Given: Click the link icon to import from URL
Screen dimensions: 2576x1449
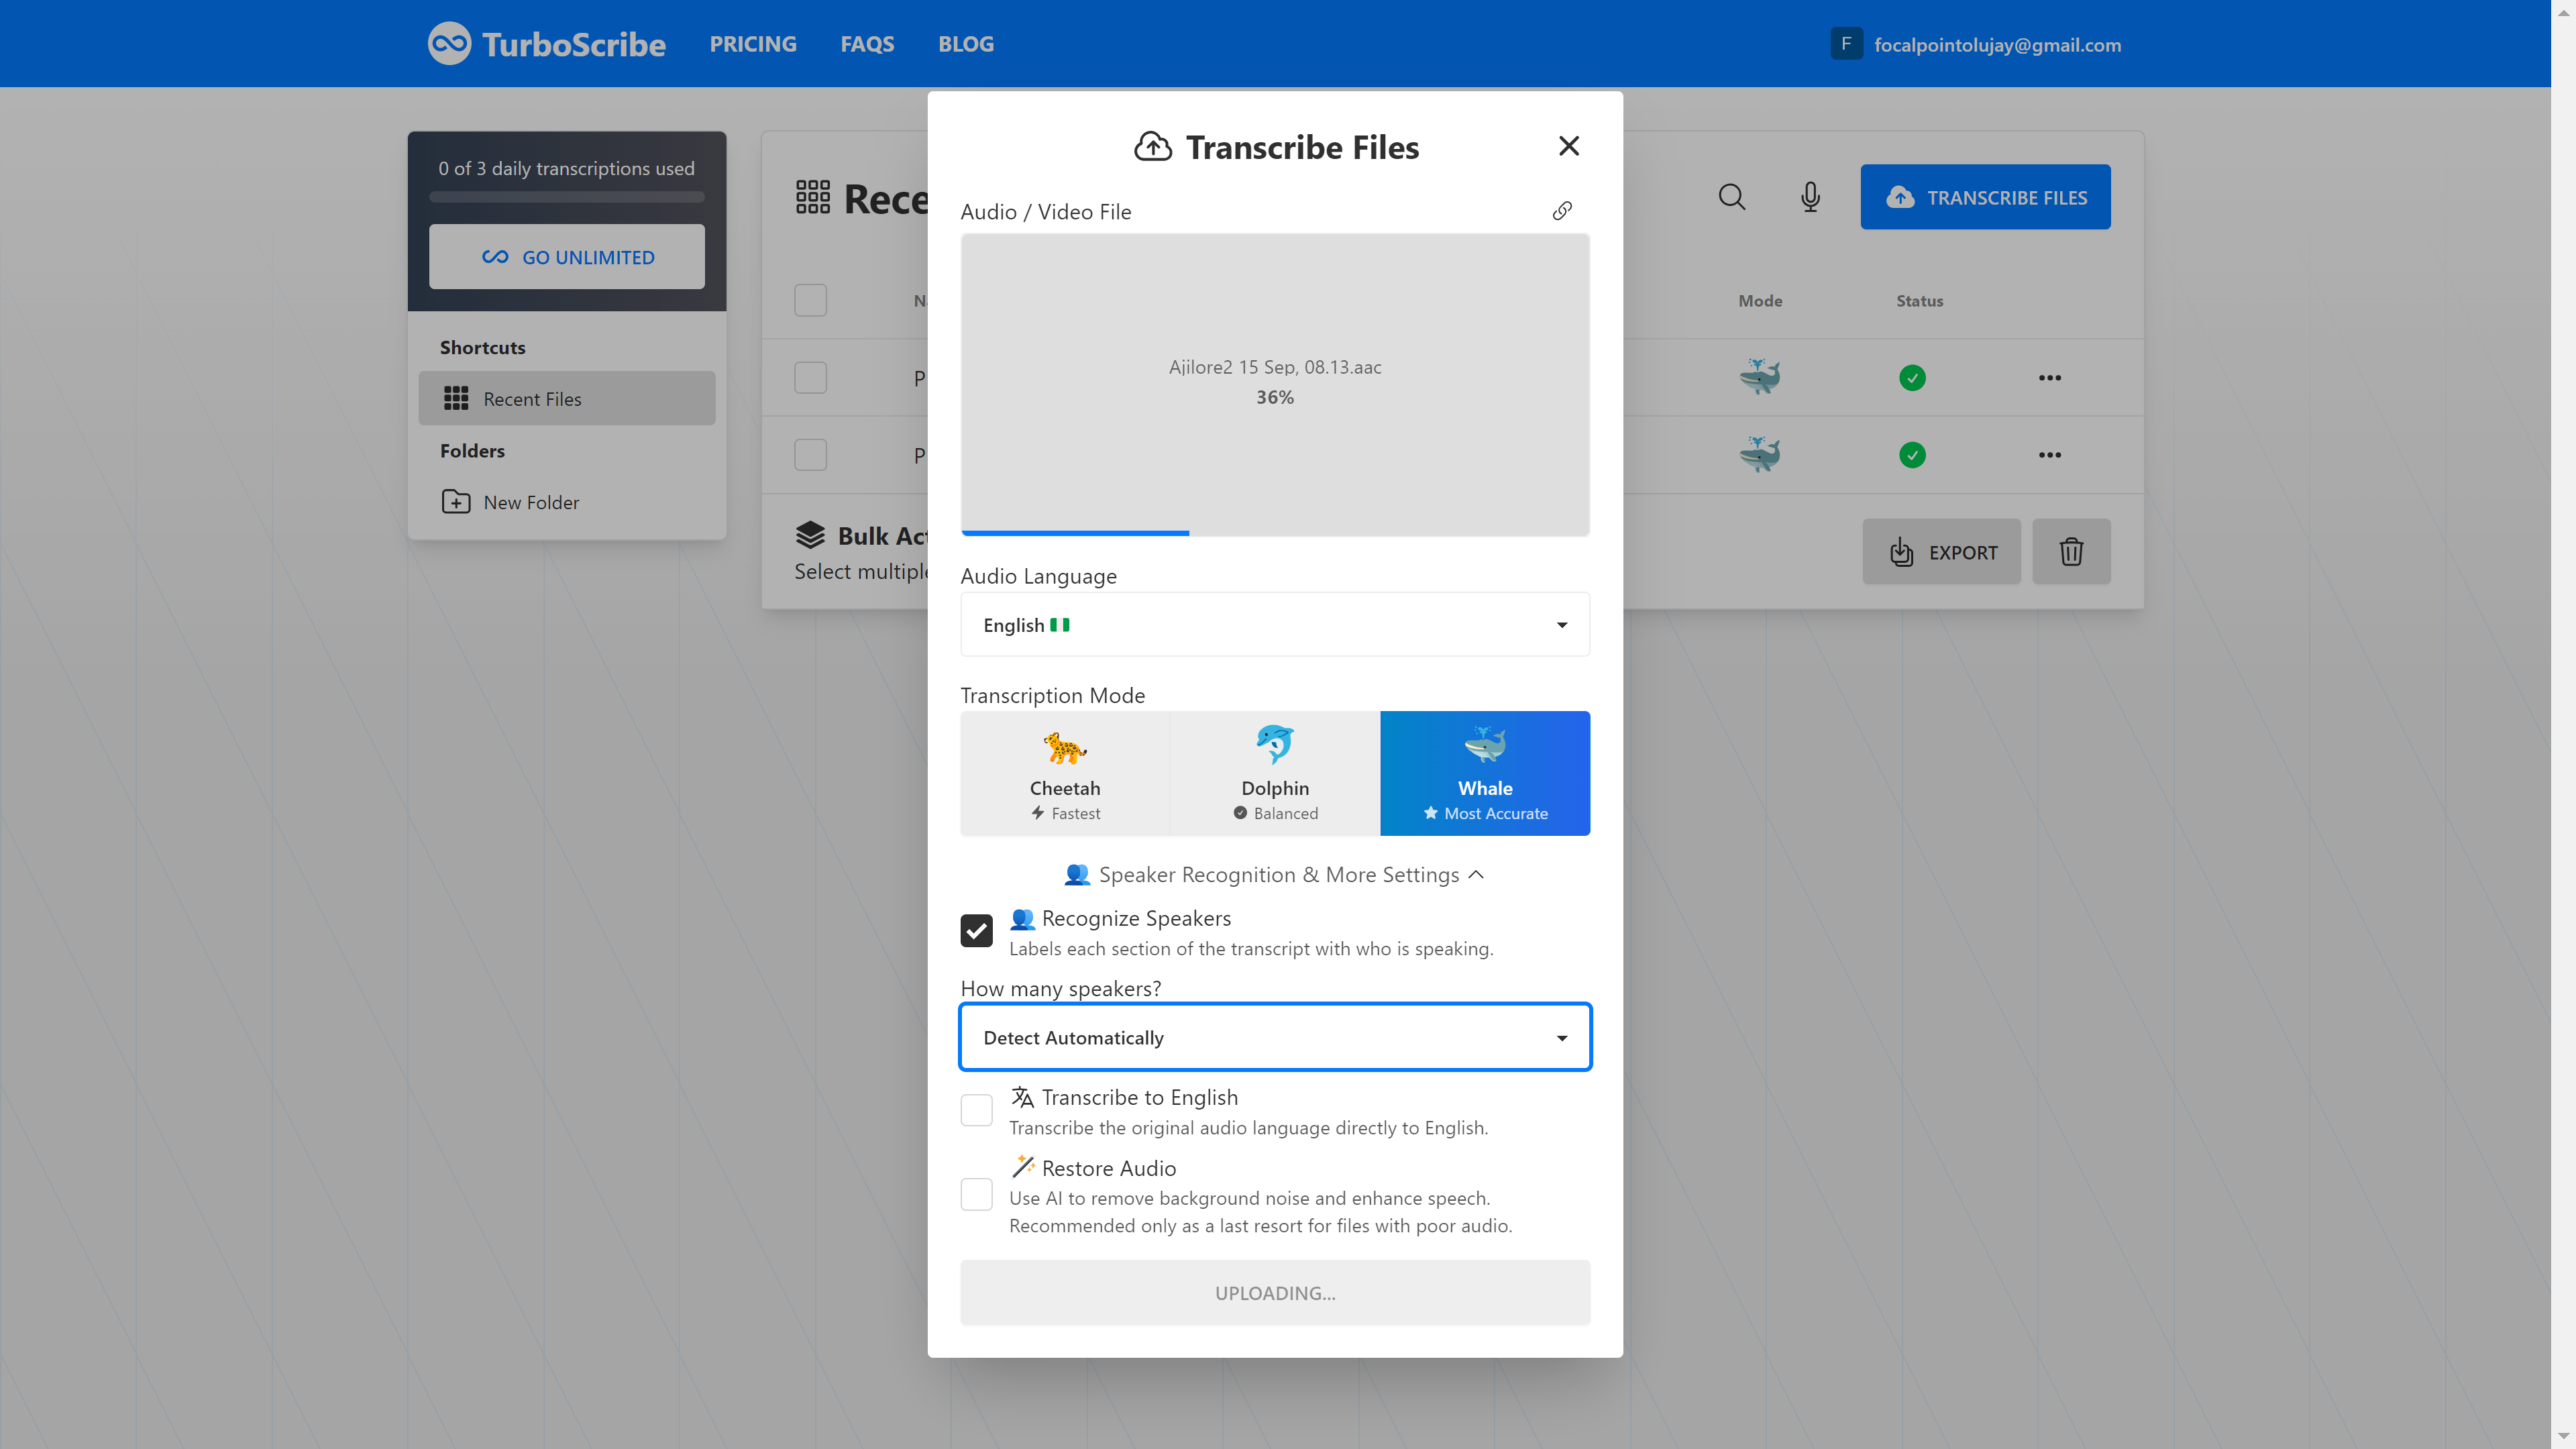Looking at the screenshot, I should coord(1562,211).
